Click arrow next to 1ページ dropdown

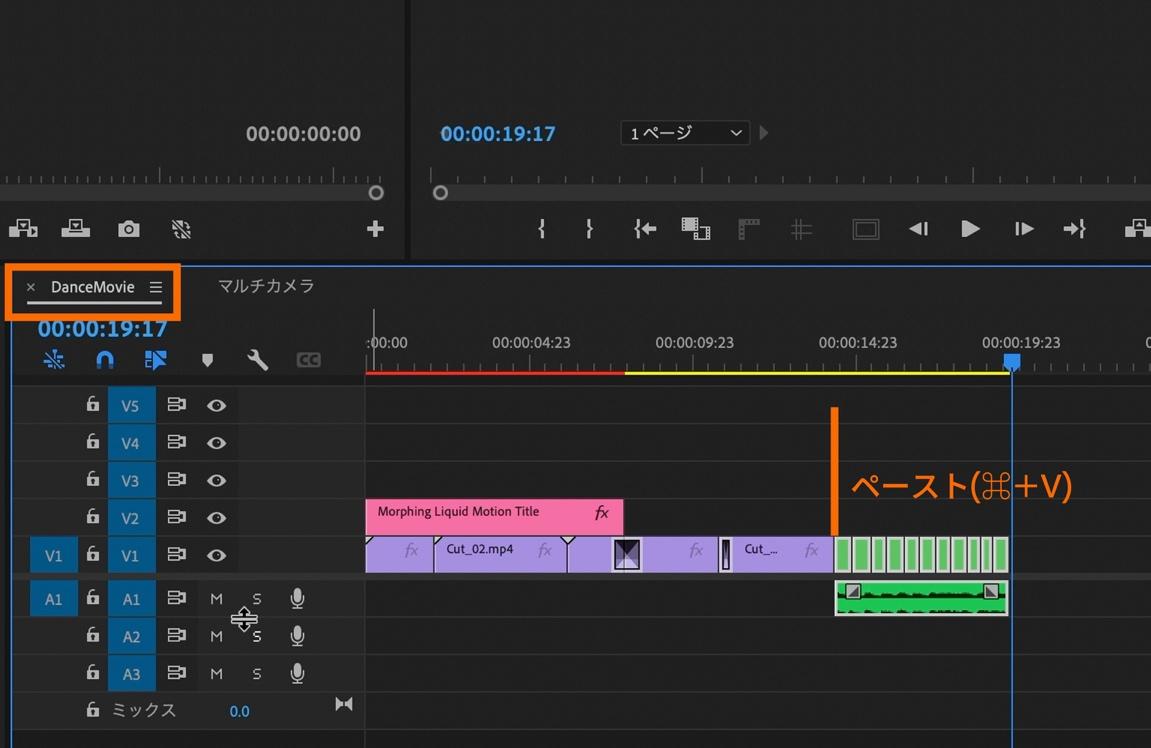click(x=763, y=133)
